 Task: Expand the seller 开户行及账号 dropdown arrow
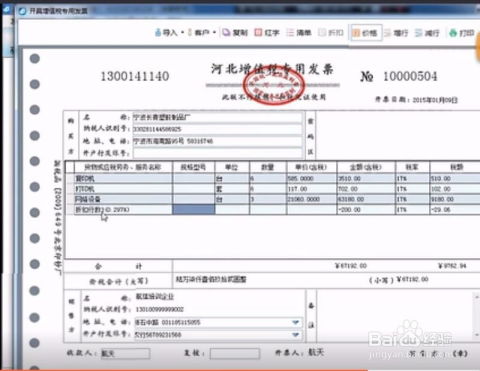click(x=295, y=335)
